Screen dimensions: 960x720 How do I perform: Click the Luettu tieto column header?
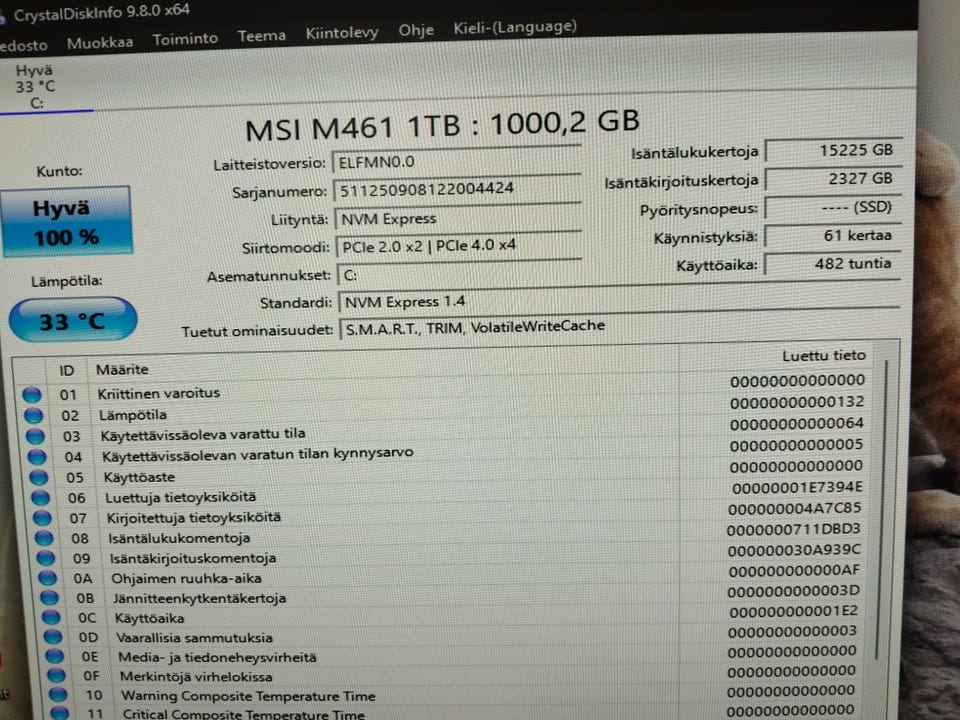[823, 356]
